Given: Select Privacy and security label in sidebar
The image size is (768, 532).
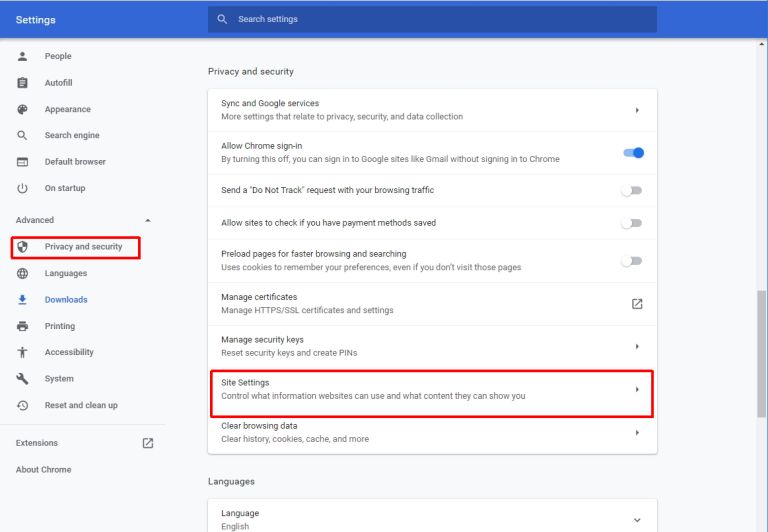Looking at the screenshot, I should click(x=83, y=246).
